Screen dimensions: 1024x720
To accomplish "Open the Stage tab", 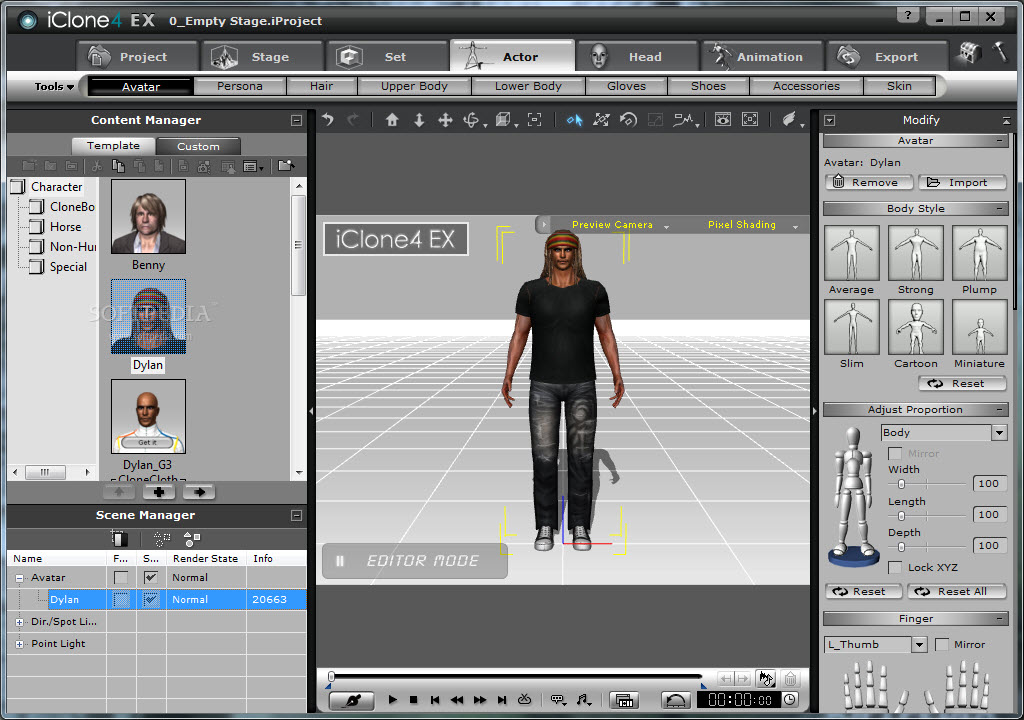I will coord(263,57).
